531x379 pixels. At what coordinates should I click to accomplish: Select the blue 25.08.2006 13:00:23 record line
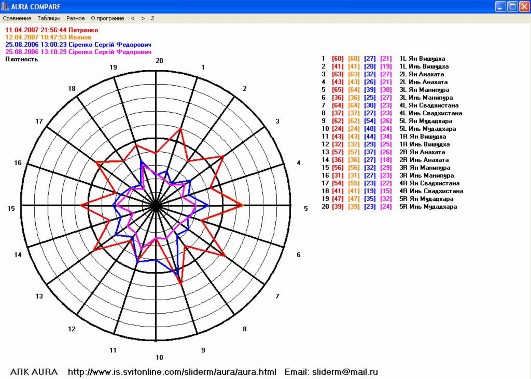[x=78, y=44]
